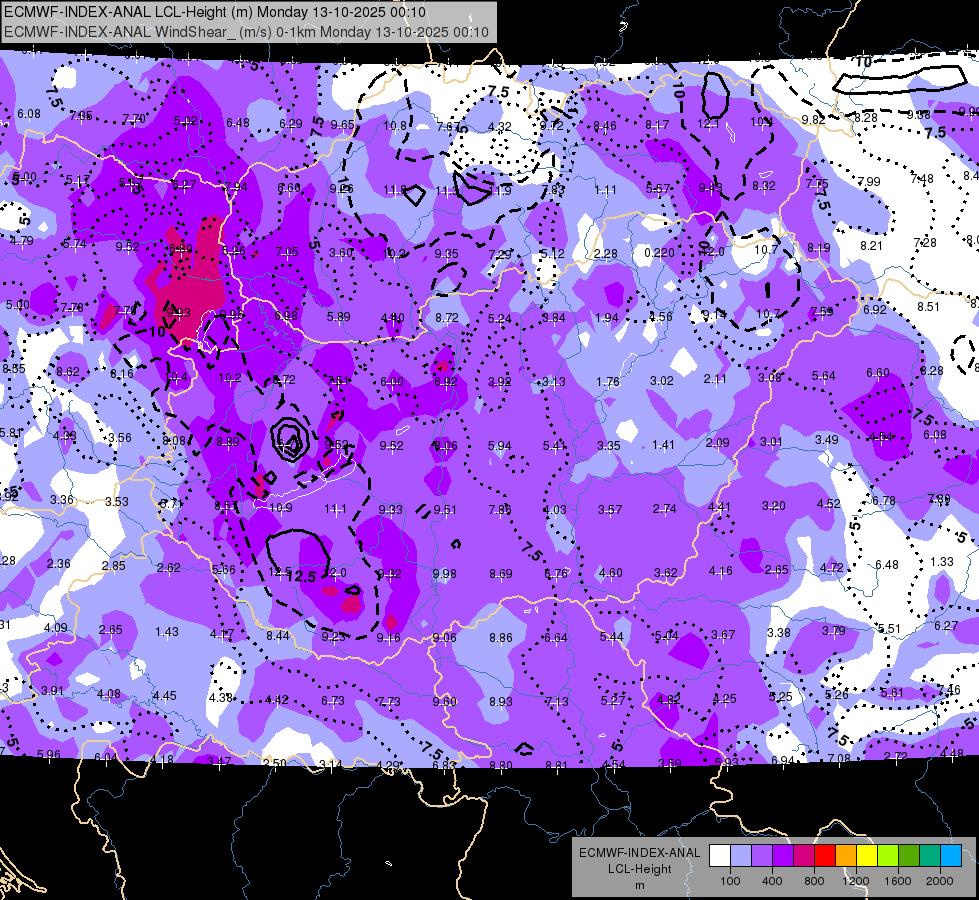Select the orange legend color swatch
This screenshot has width=979, height=900.
(x=846, y=856)
